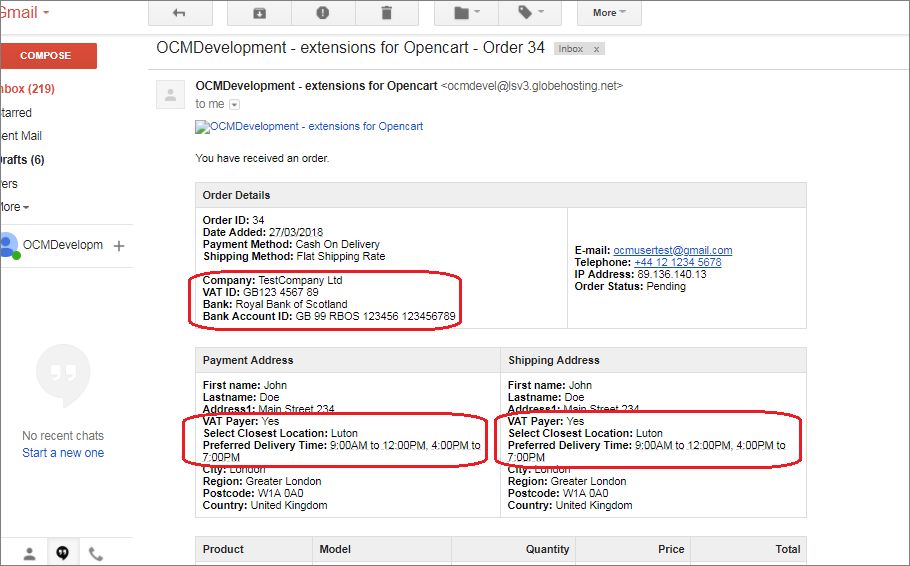Show details dropdown next to 'to me'
Image resolution: width=910 pixels, height=566 pixels.
click(234, 104)
